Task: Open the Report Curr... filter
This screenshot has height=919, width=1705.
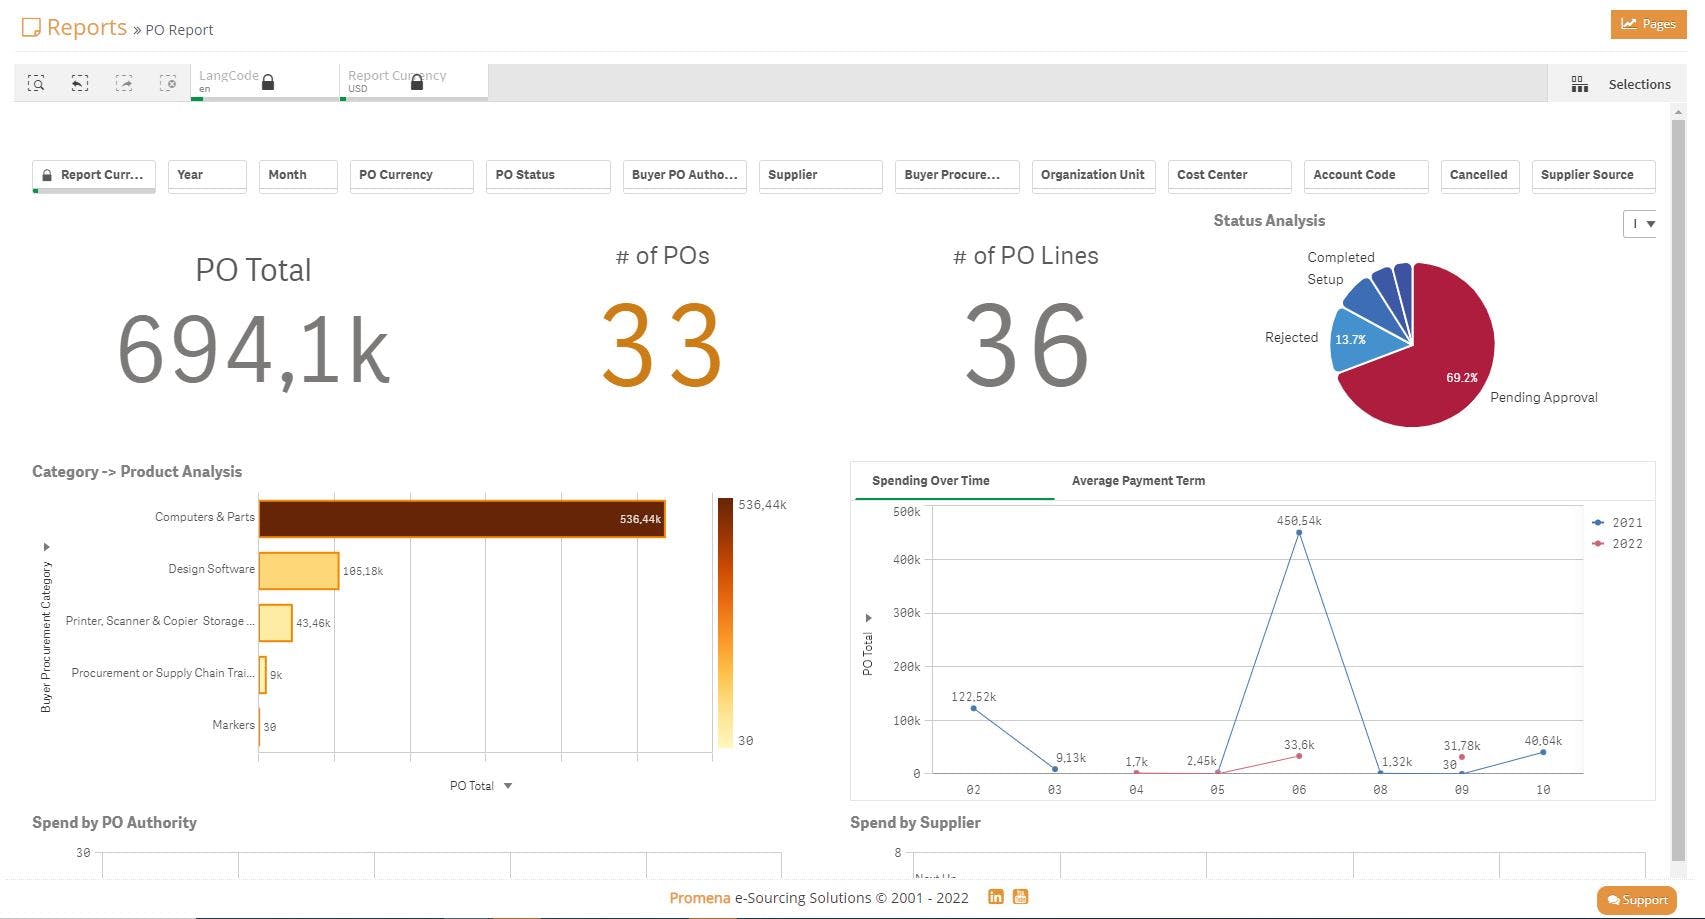Action: [x=94, y=175]
